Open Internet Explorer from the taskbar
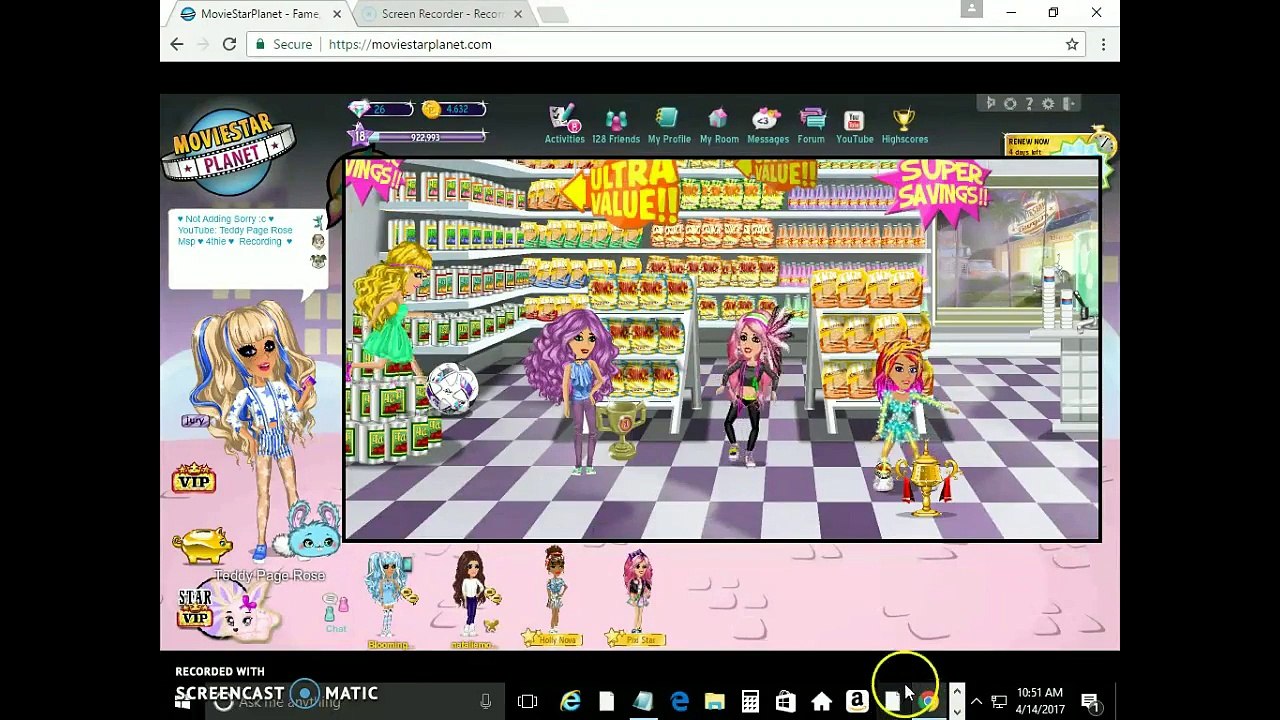 coord(570,702)
